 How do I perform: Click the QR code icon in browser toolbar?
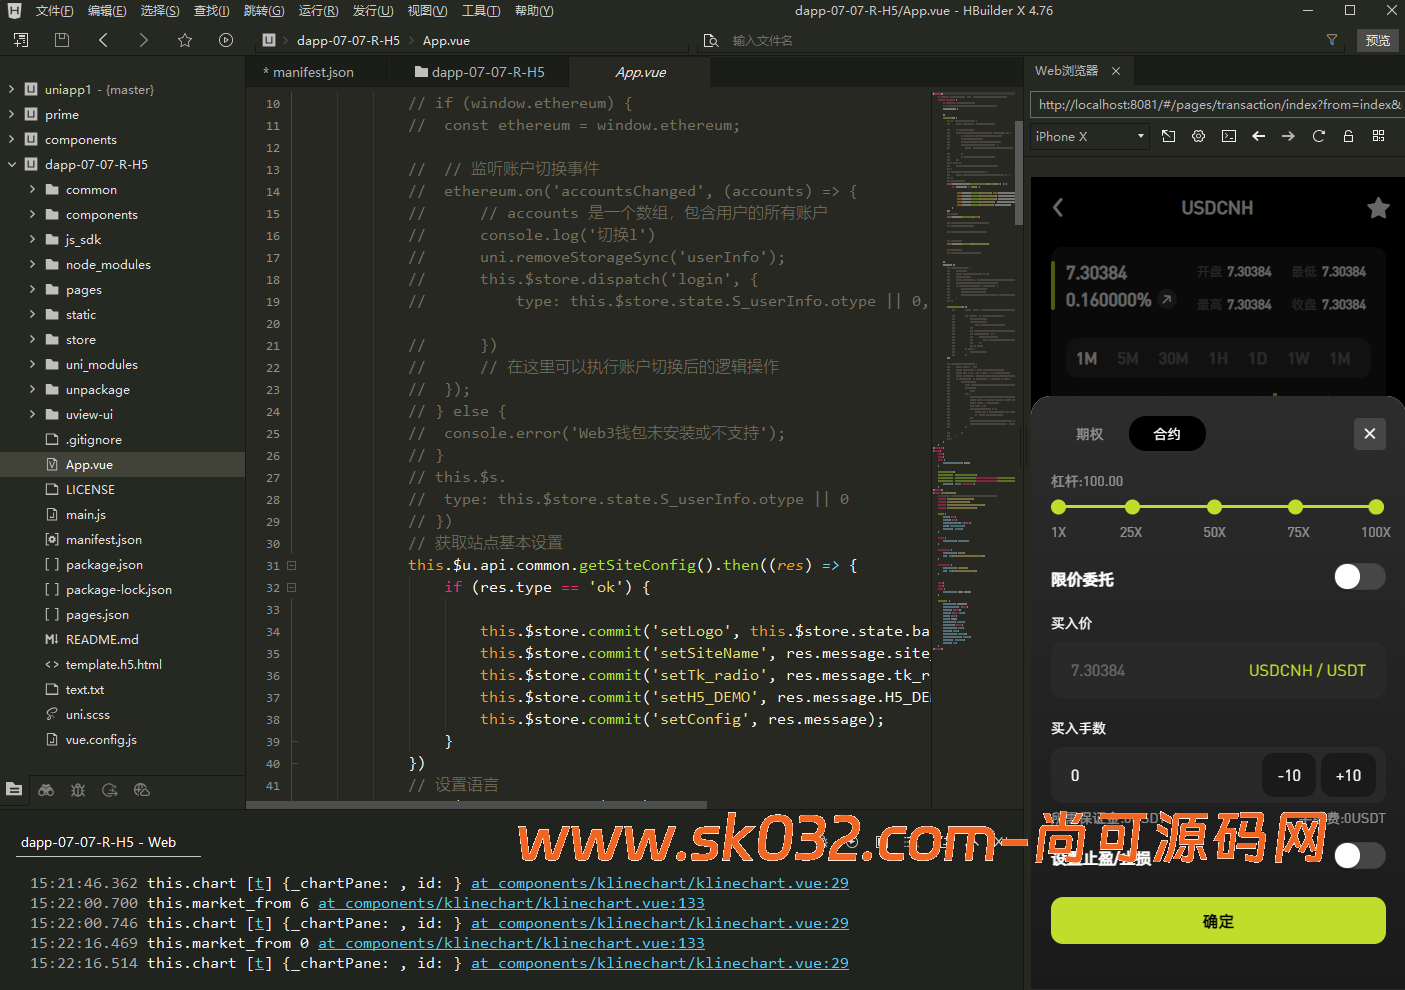1378,136
